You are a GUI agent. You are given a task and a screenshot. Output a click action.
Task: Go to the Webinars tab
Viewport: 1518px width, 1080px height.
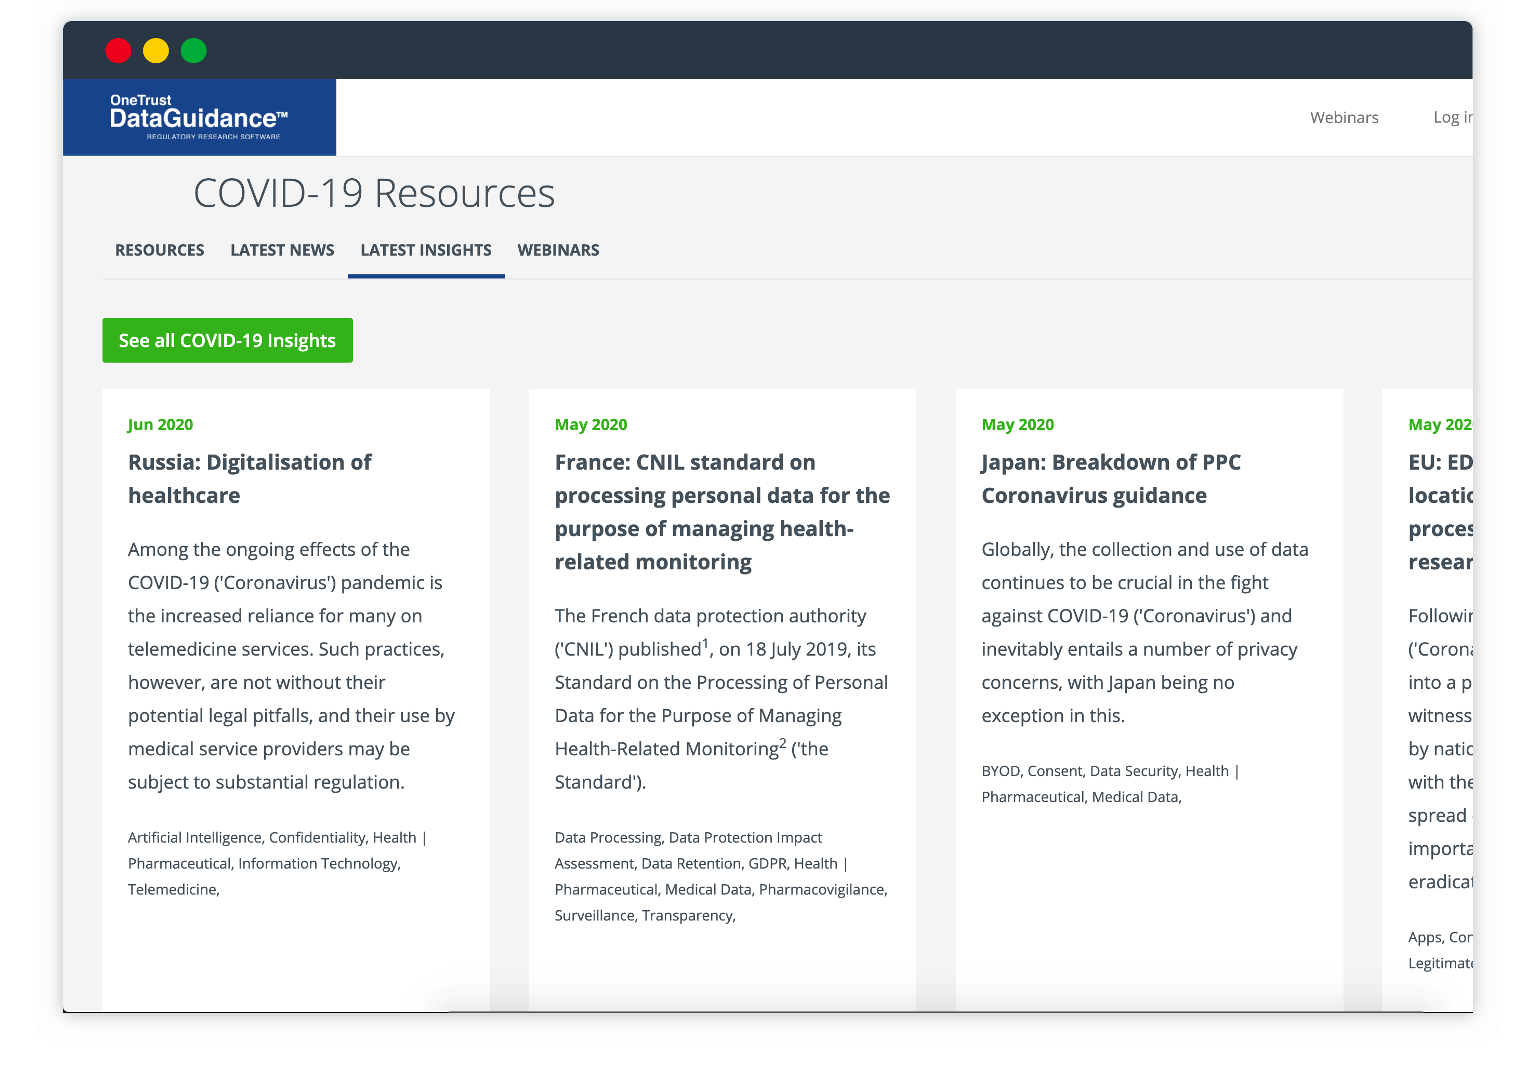coord(558,250)
